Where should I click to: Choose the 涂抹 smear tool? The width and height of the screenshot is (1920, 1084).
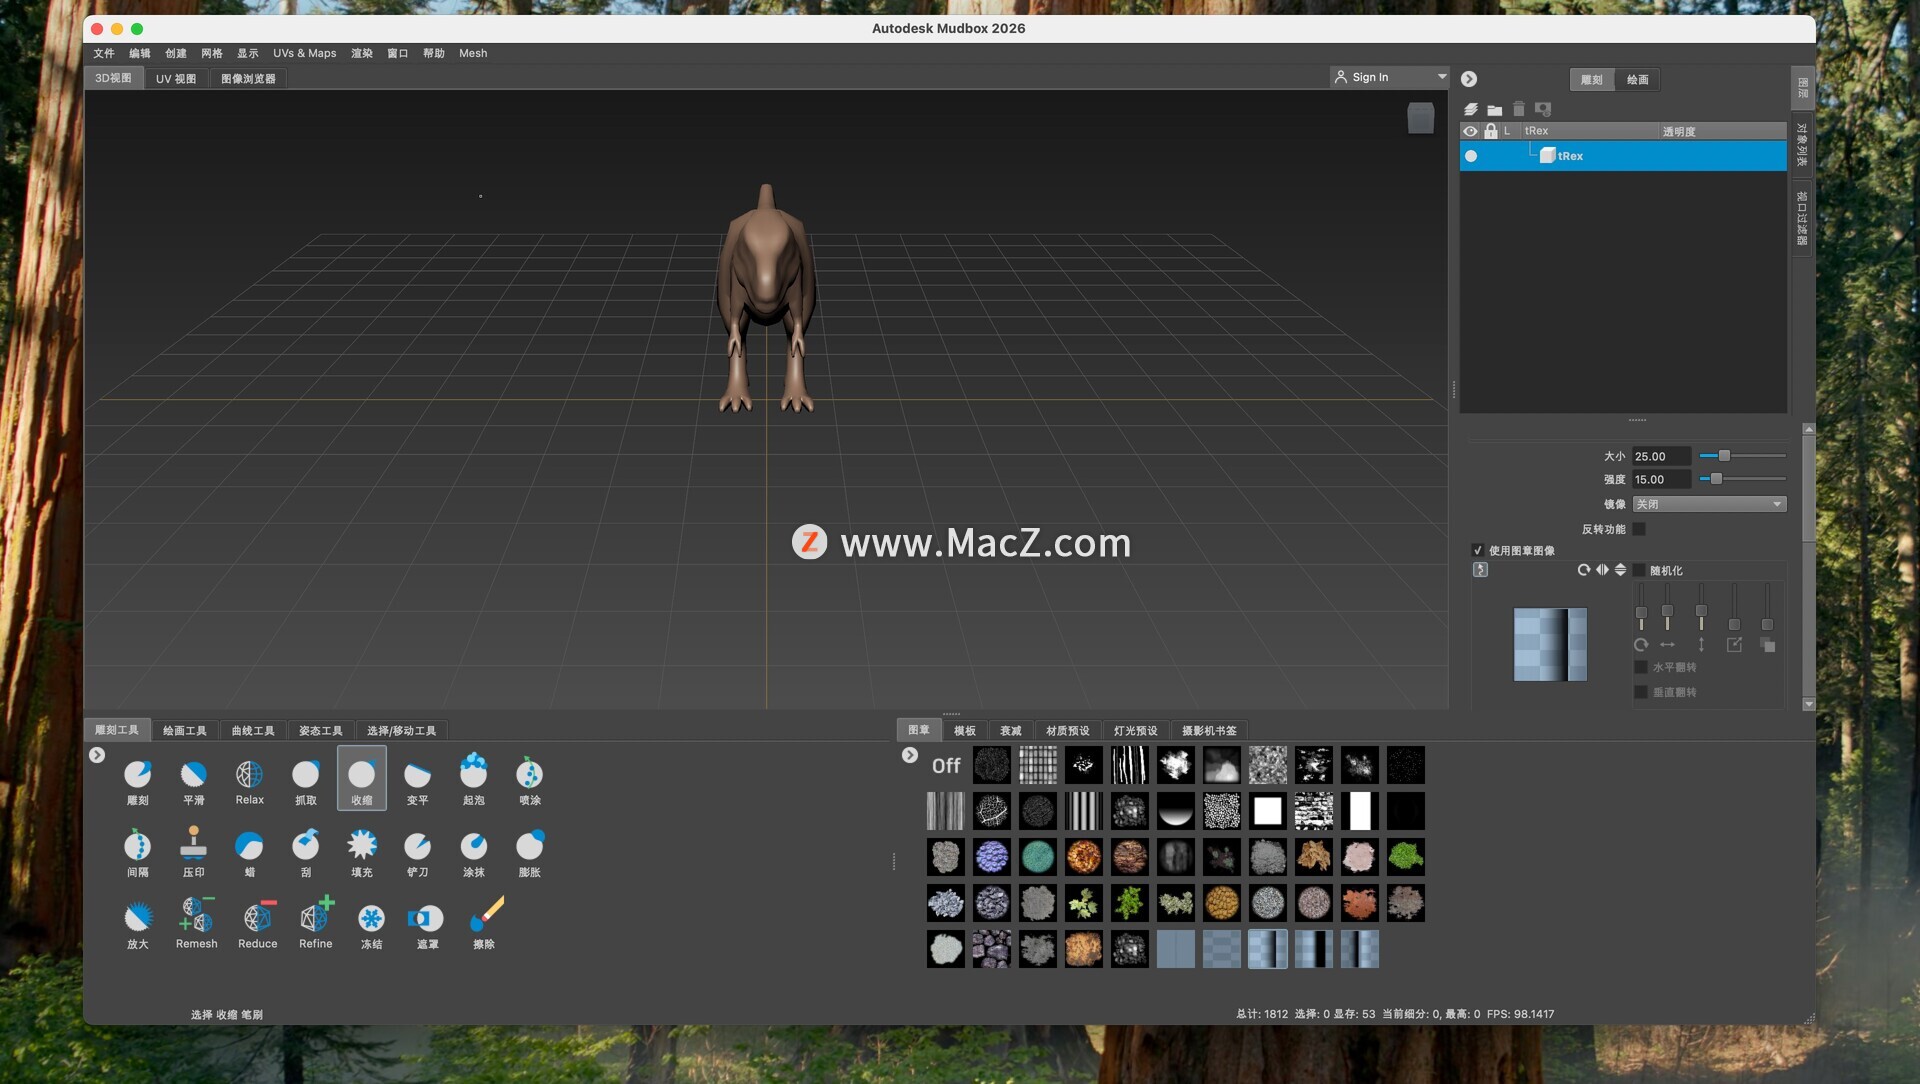[x=474, y=853]
